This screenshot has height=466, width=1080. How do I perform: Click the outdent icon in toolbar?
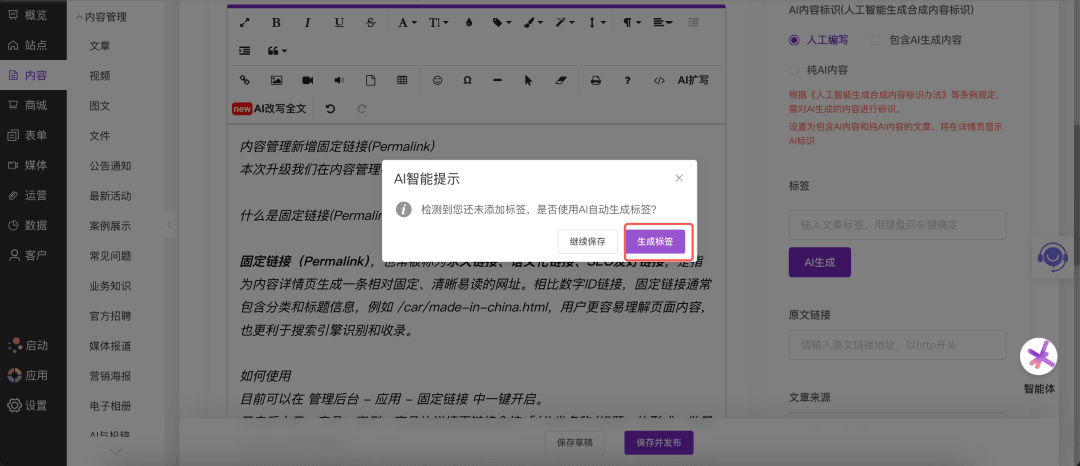(x=693, y=23)
